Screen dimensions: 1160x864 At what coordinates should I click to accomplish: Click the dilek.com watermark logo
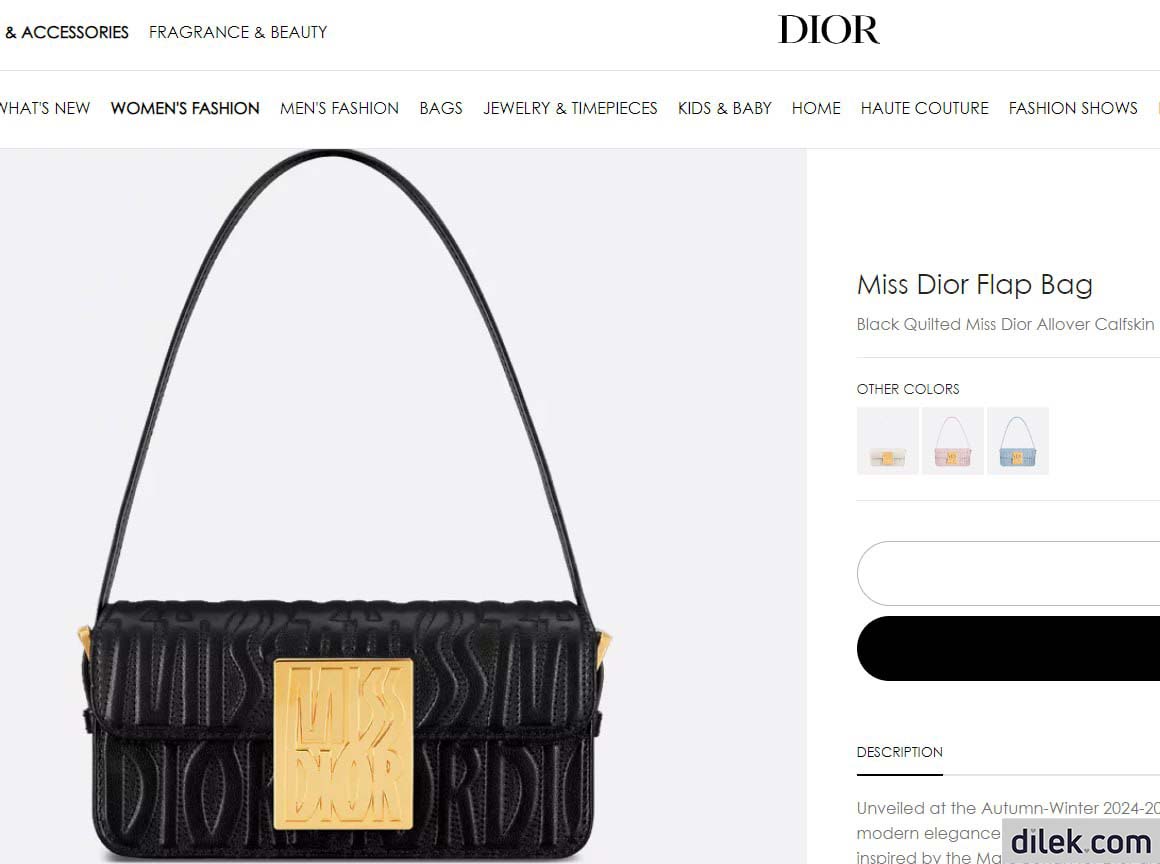tap(1081, 841)
